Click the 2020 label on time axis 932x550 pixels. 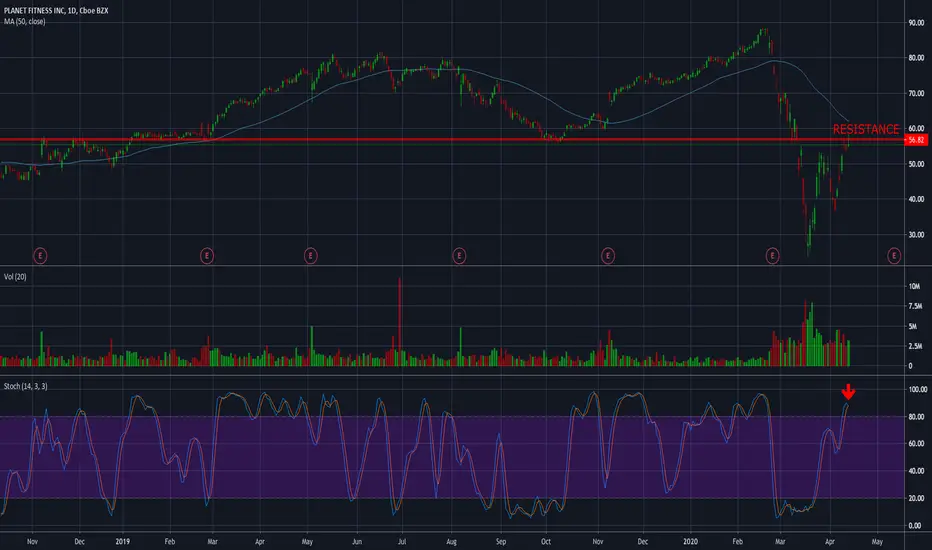[x=690, y=542]
